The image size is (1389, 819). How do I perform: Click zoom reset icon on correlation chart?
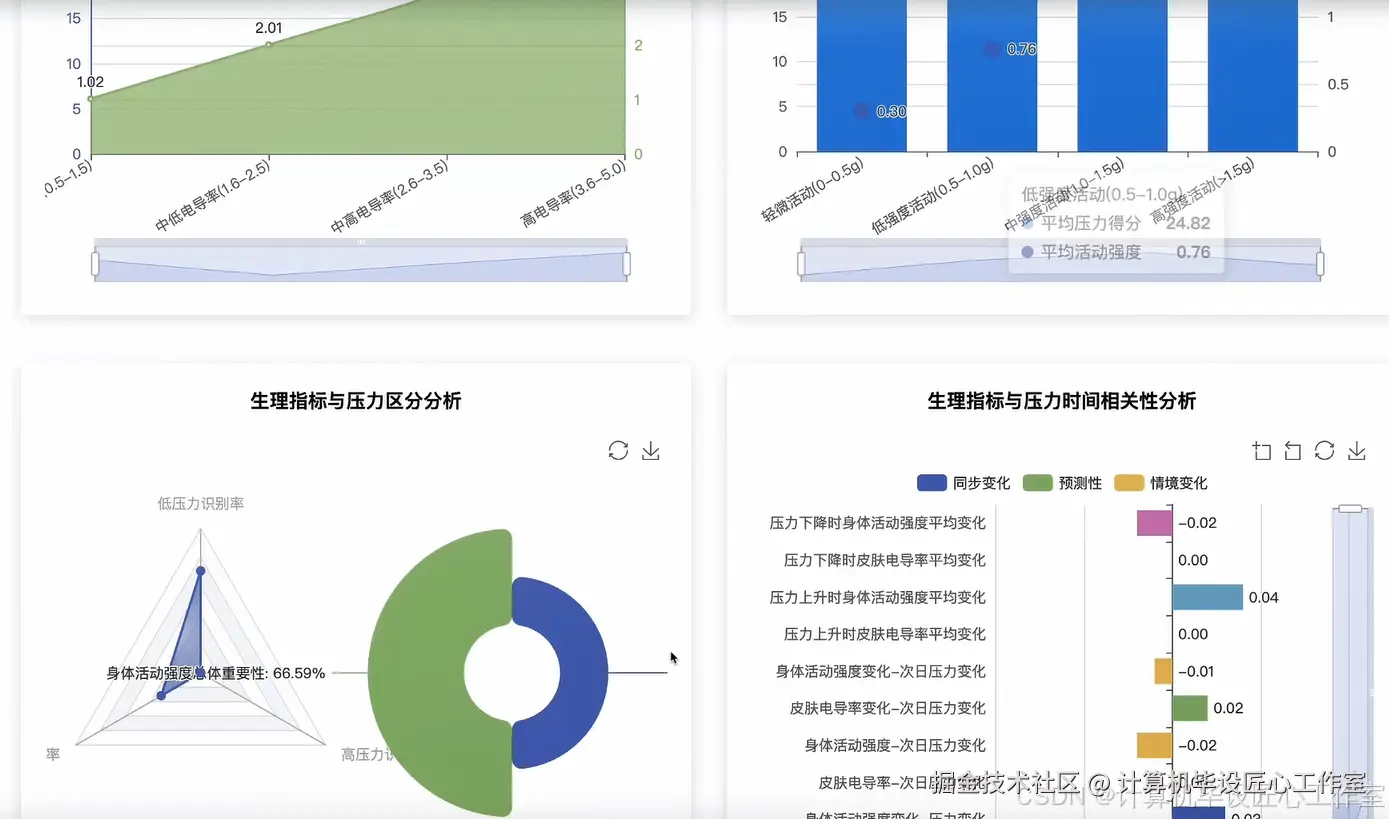(1291, 450)
